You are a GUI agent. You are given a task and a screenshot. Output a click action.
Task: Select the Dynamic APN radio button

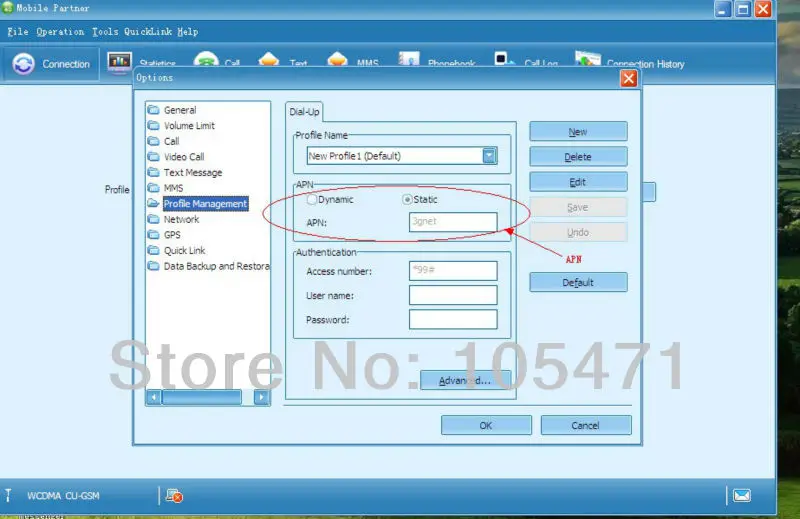point(311,200)
